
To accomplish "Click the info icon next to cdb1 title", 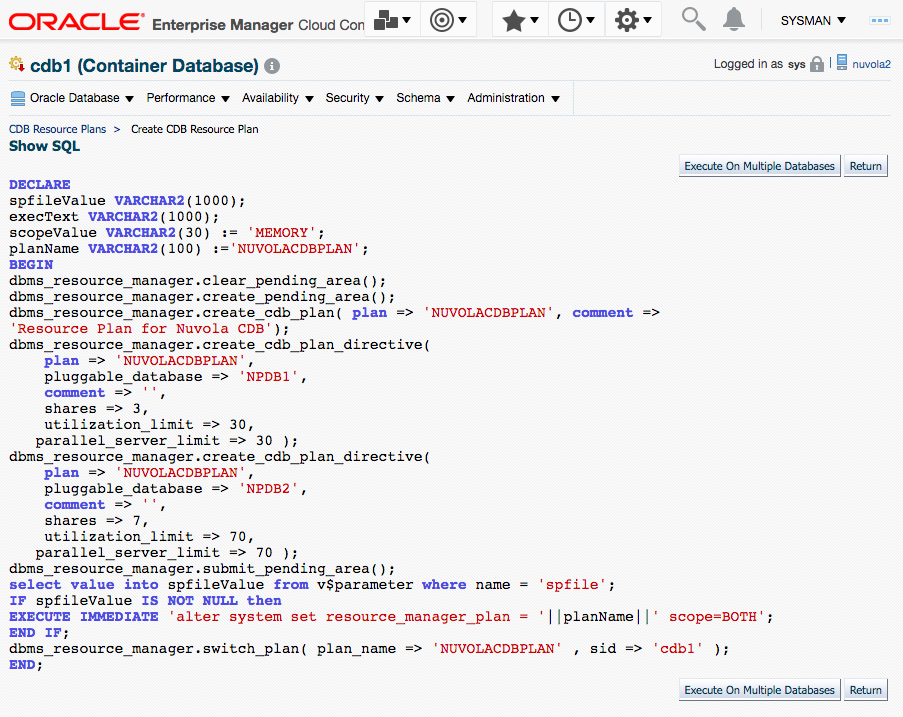I will point(272,66).
